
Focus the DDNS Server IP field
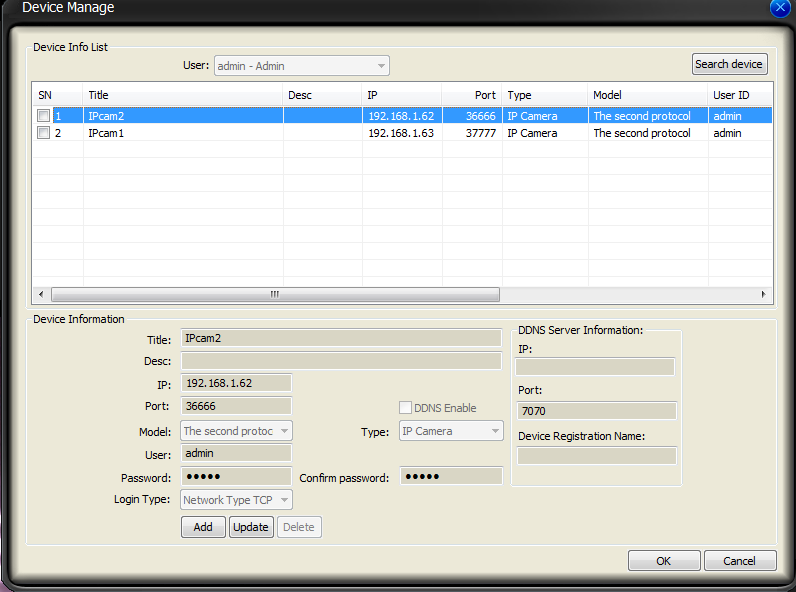pyautogui.click(x=595, y=367)
